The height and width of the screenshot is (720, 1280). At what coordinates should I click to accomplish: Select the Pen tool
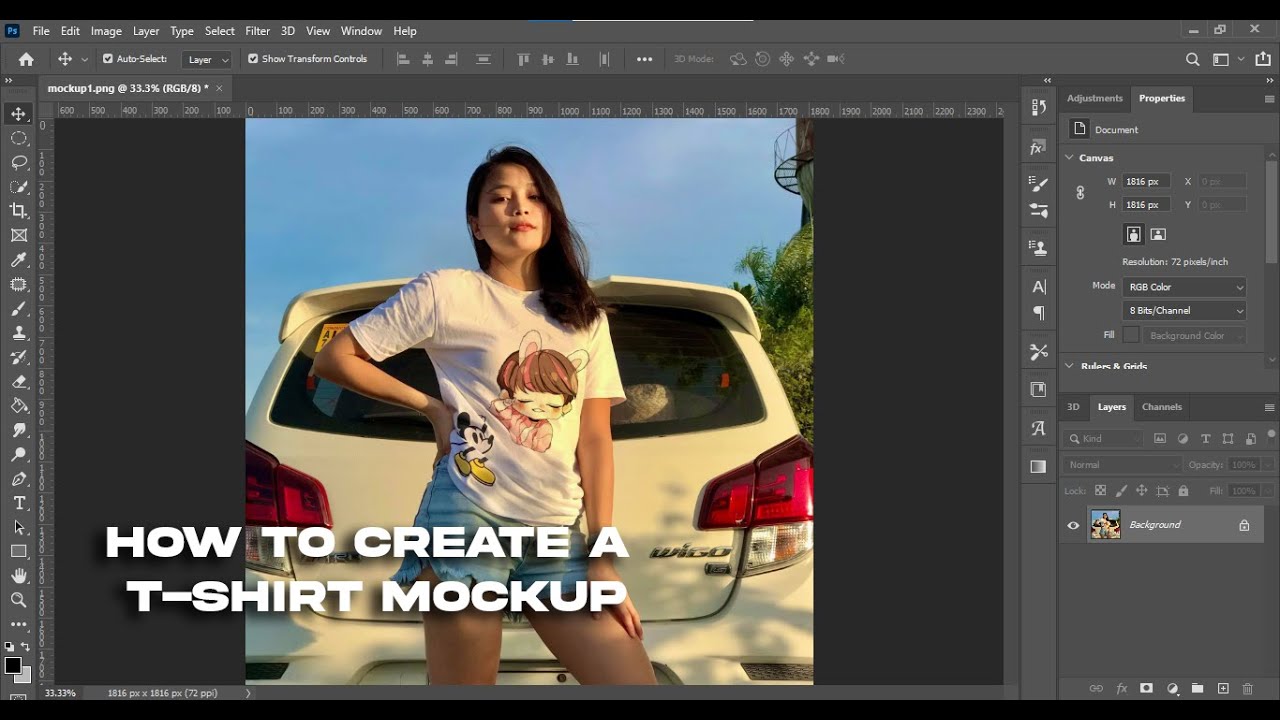click(x=19, y=479)
